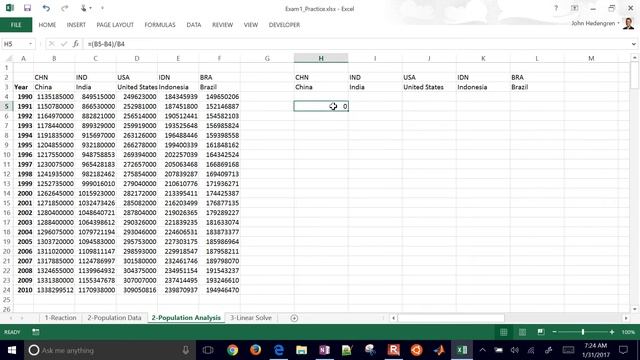Open the FORMULAS ribbon tab
This screenshot has height=360, width=640.
click(x=160, y=25)
